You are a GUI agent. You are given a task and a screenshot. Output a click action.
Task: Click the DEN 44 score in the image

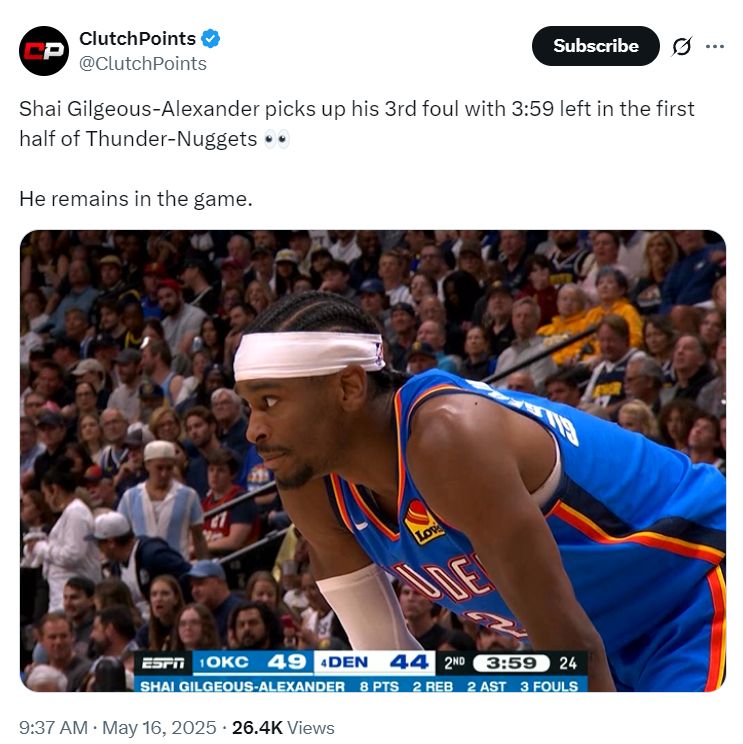[374, 662]
